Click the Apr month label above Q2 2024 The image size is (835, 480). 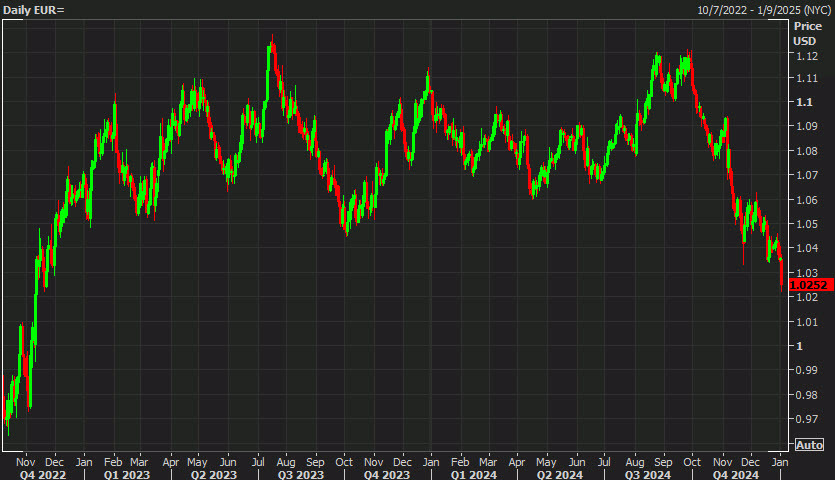517,463
